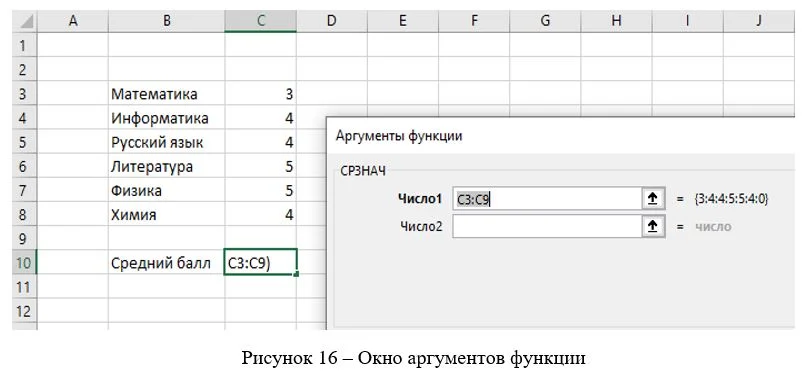Select row 4 header
The width and height of the screenshot is (809, 372).
(25, 118)
